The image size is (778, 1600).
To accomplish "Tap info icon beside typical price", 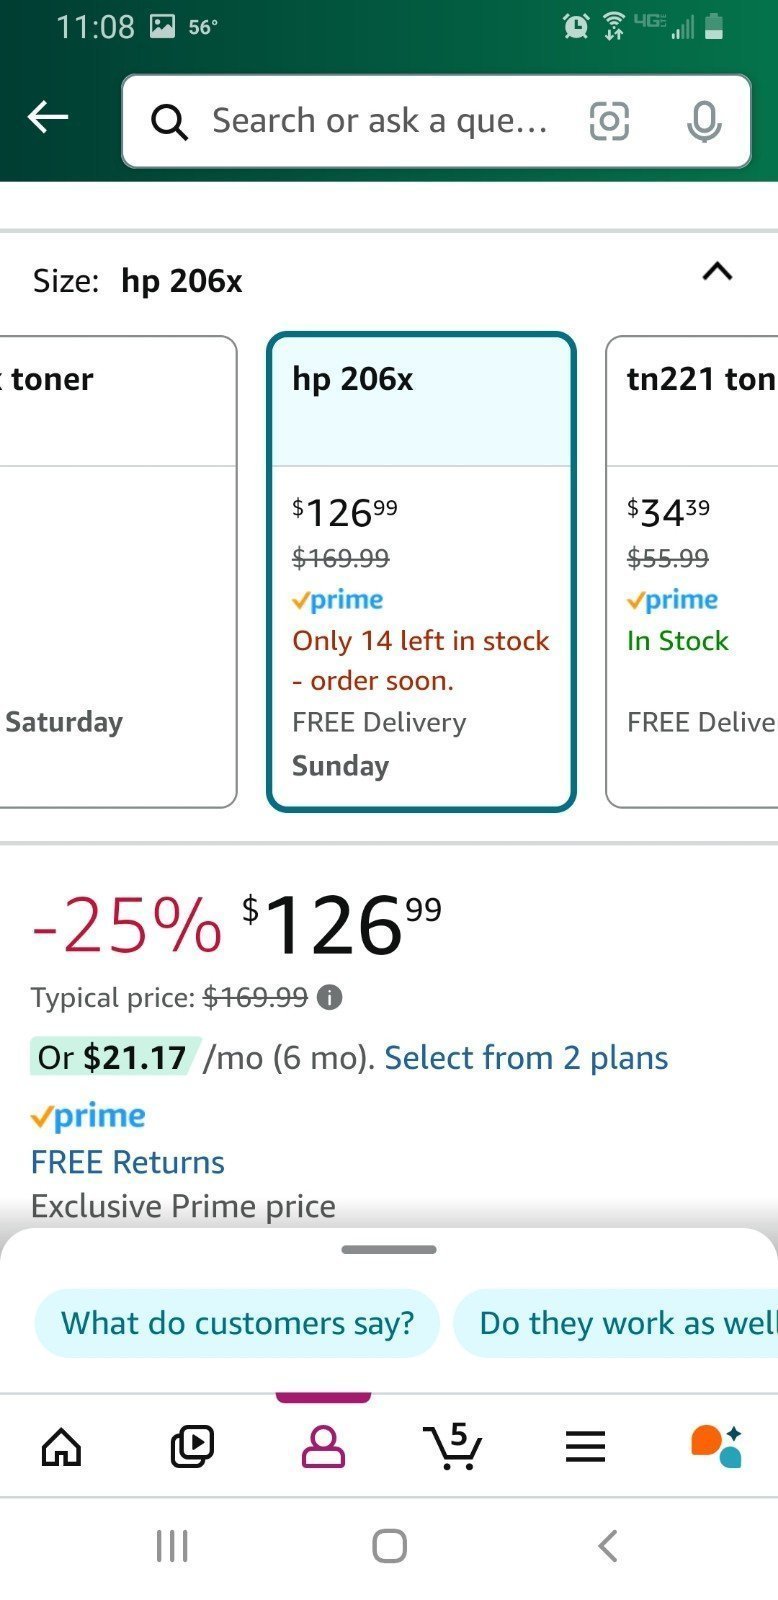I will (x=329, y=997).
